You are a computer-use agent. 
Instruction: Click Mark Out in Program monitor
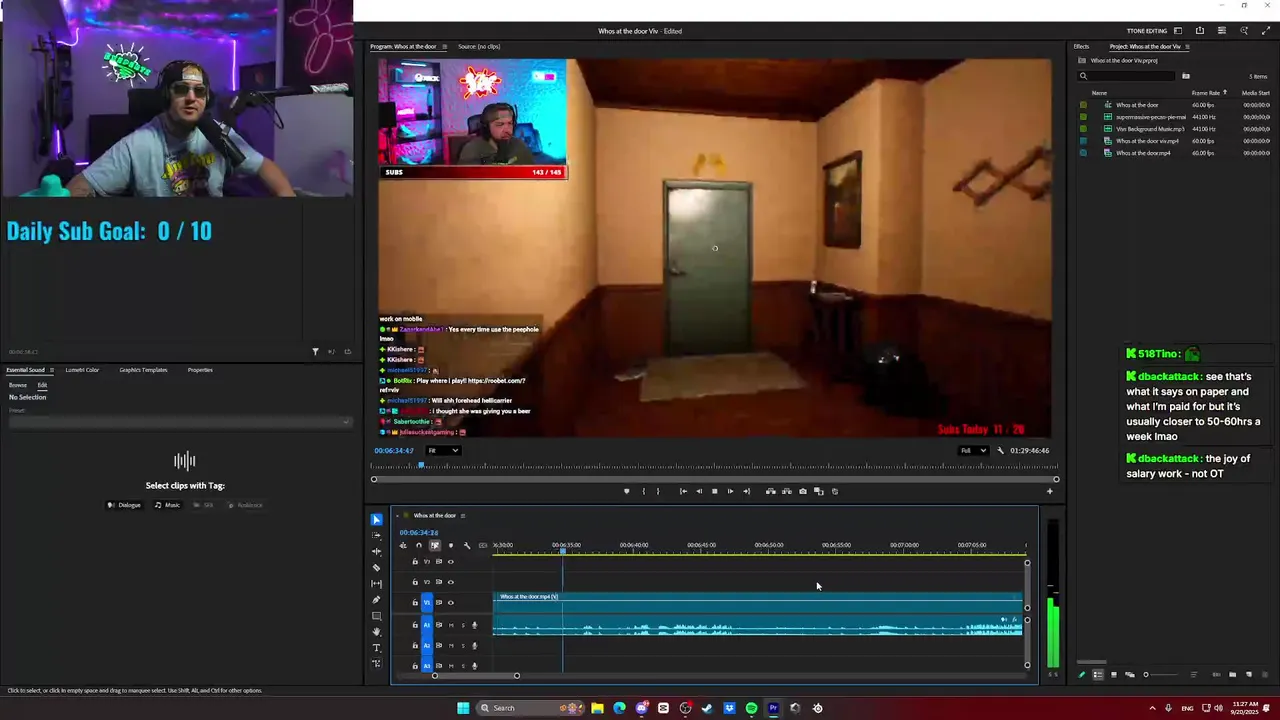657,491
